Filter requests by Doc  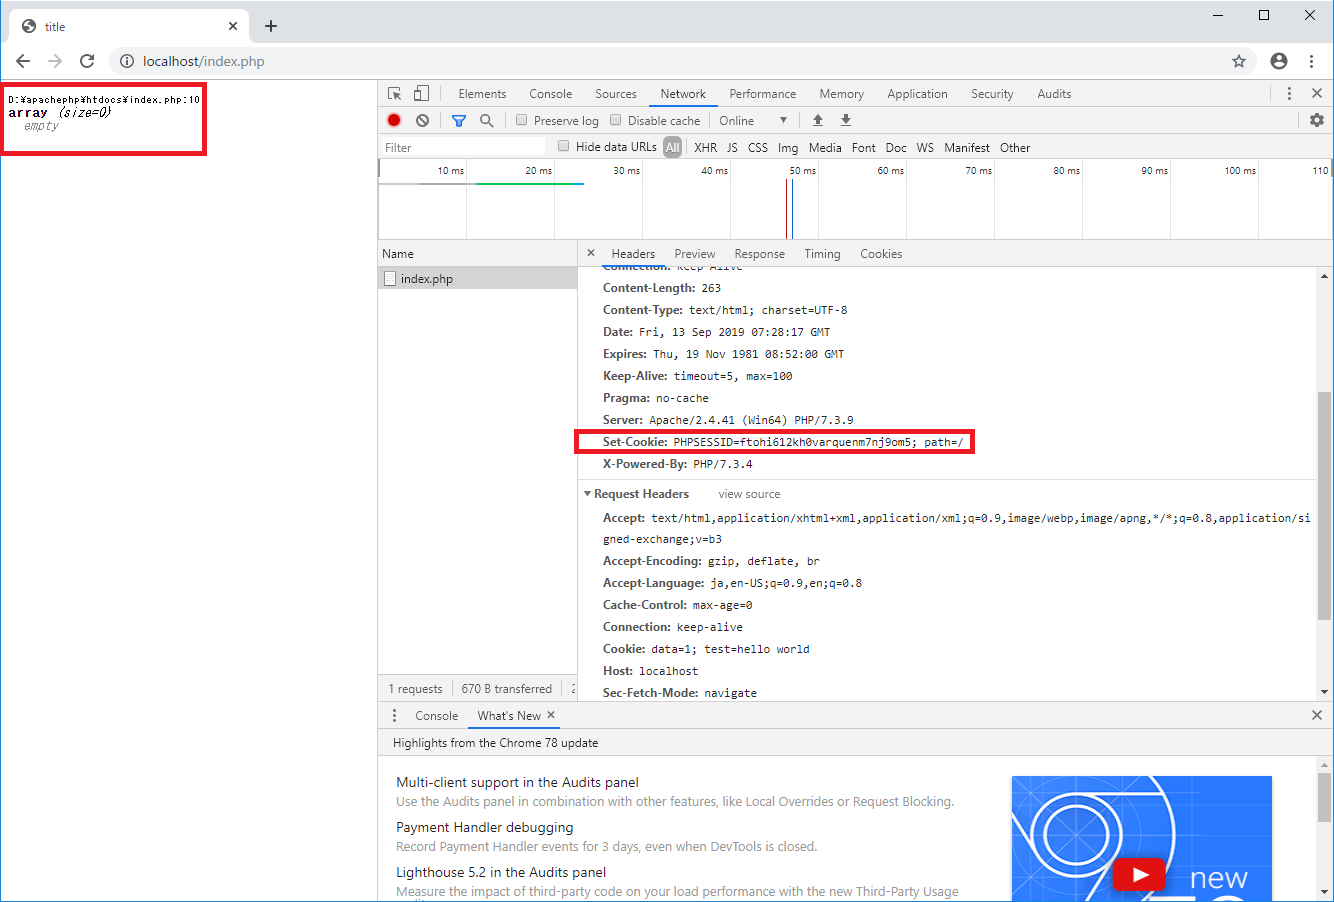[x=896, y=147]
